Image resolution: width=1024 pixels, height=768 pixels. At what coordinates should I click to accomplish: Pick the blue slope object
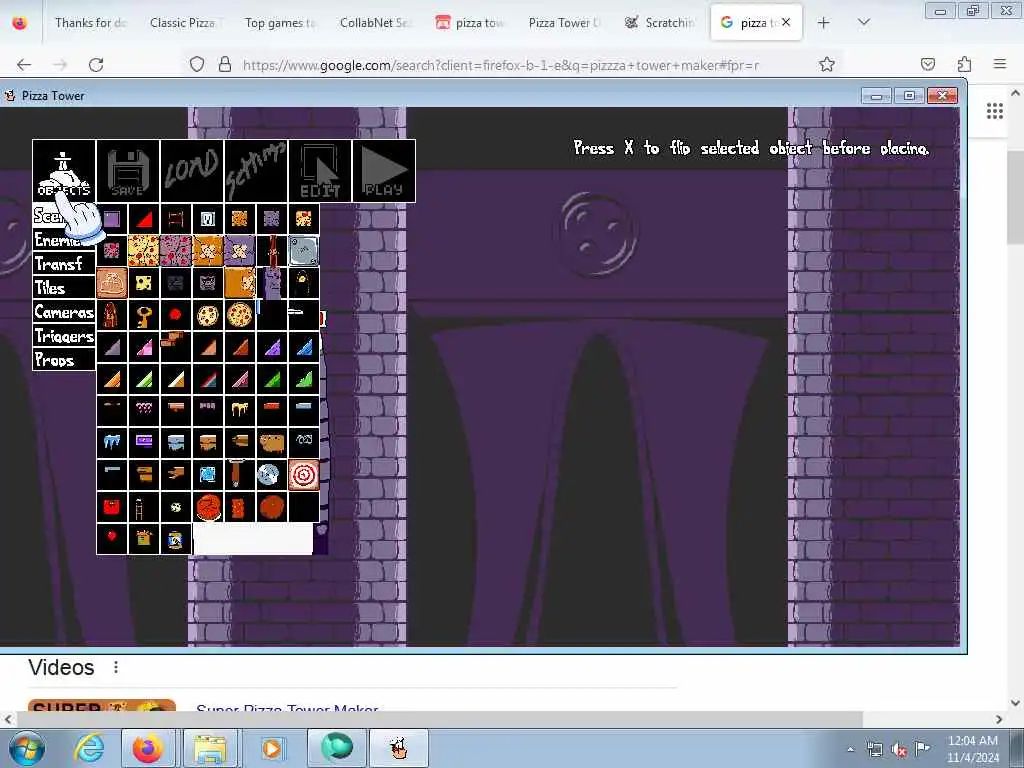click(x=304, y=347)
